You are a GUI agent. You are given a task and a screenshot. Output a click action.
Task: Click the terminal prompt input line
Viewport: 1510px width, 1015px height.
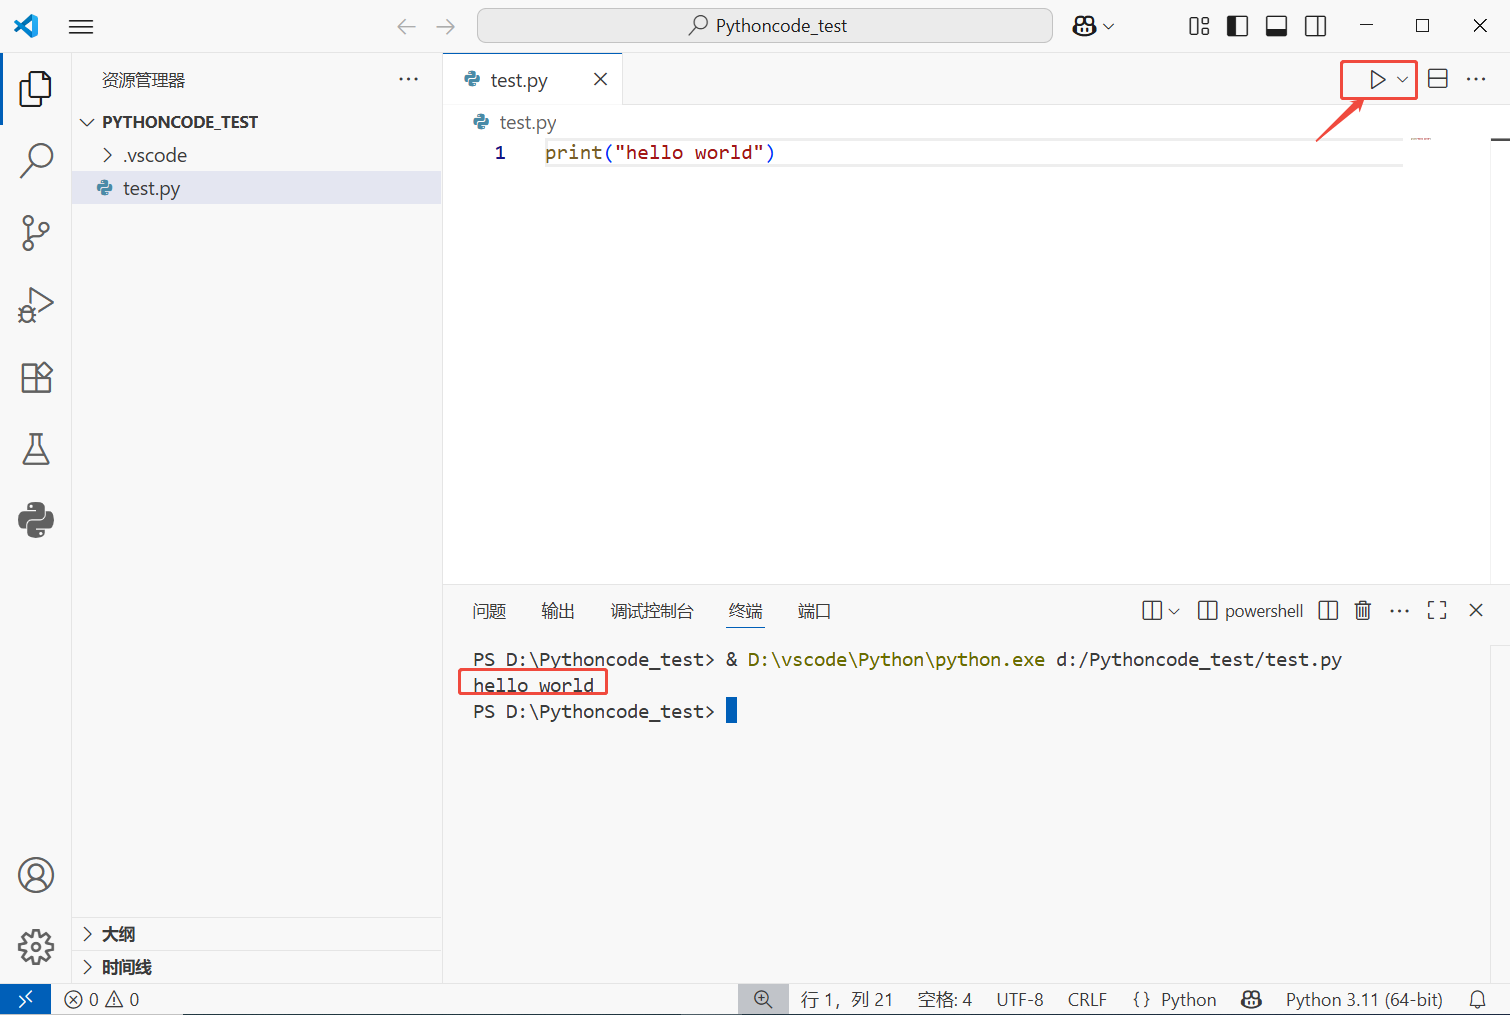point(605,711)
